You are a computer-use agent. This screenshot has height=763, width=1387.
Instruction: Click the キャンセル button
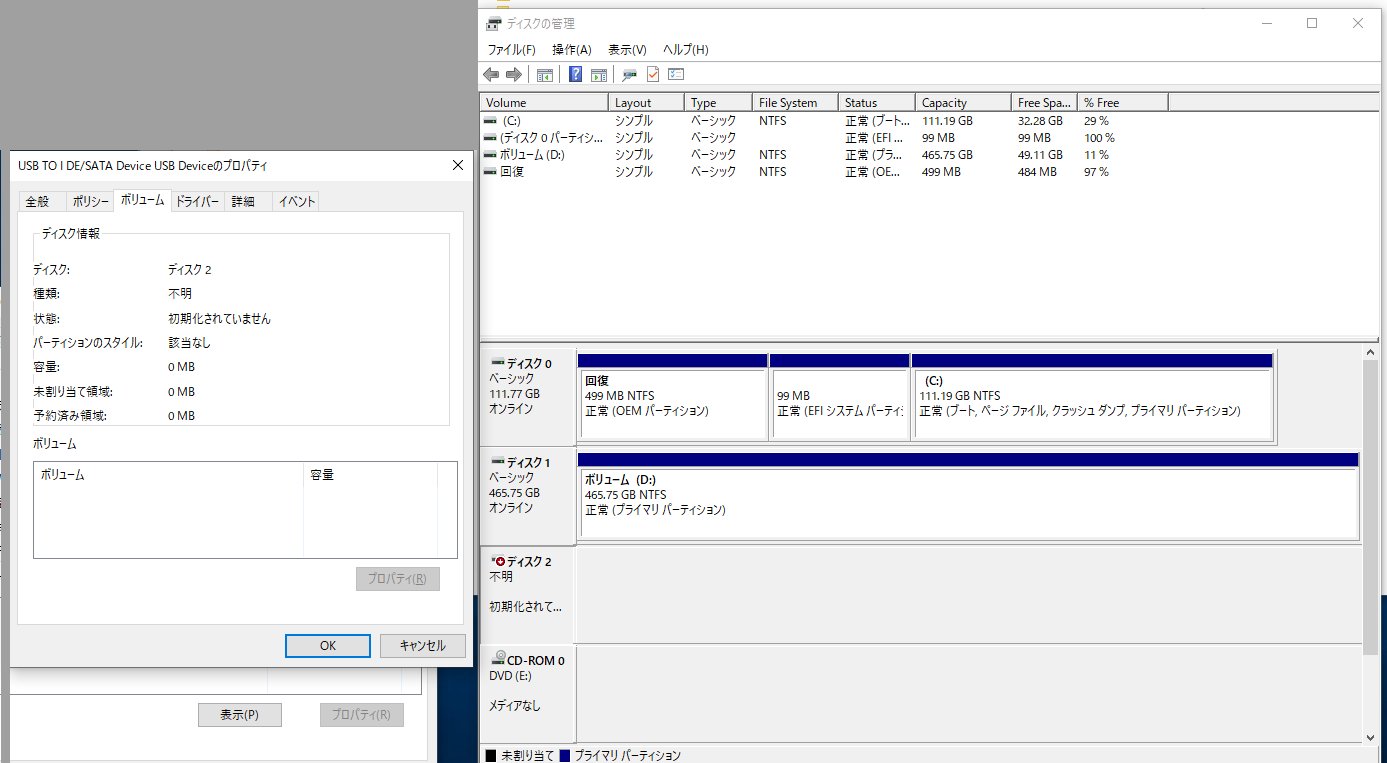tap(422, 646)
